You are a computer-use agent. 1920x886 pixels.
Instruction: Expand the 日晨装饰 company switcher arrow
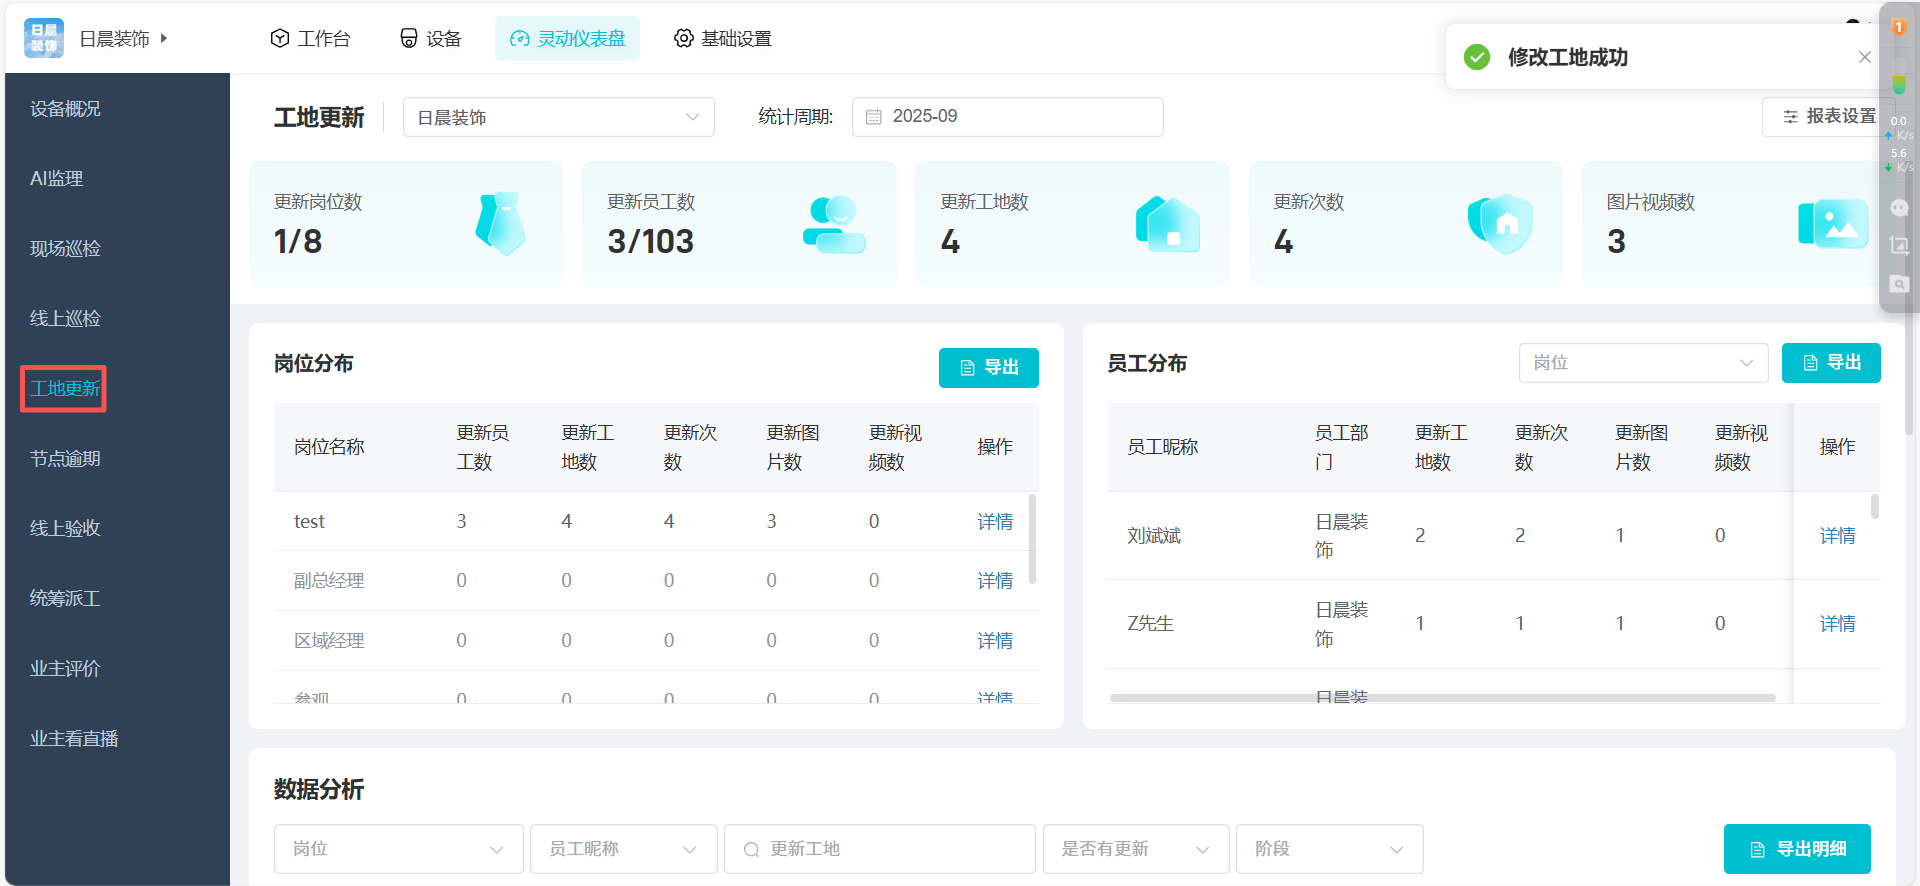pyautogui.click(x=163, y=38)
